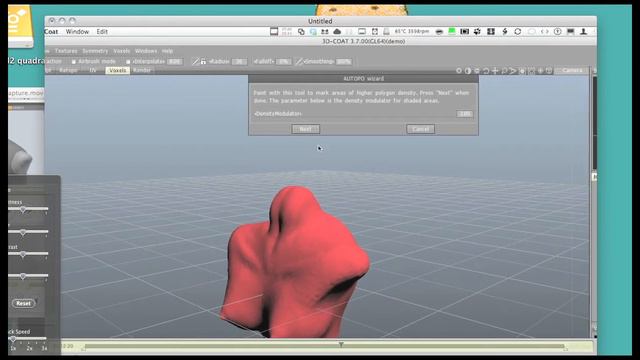Open the Window menu in macOS menu bar
This screenshot has height=360, width=640.
click(x=77, y=31)
